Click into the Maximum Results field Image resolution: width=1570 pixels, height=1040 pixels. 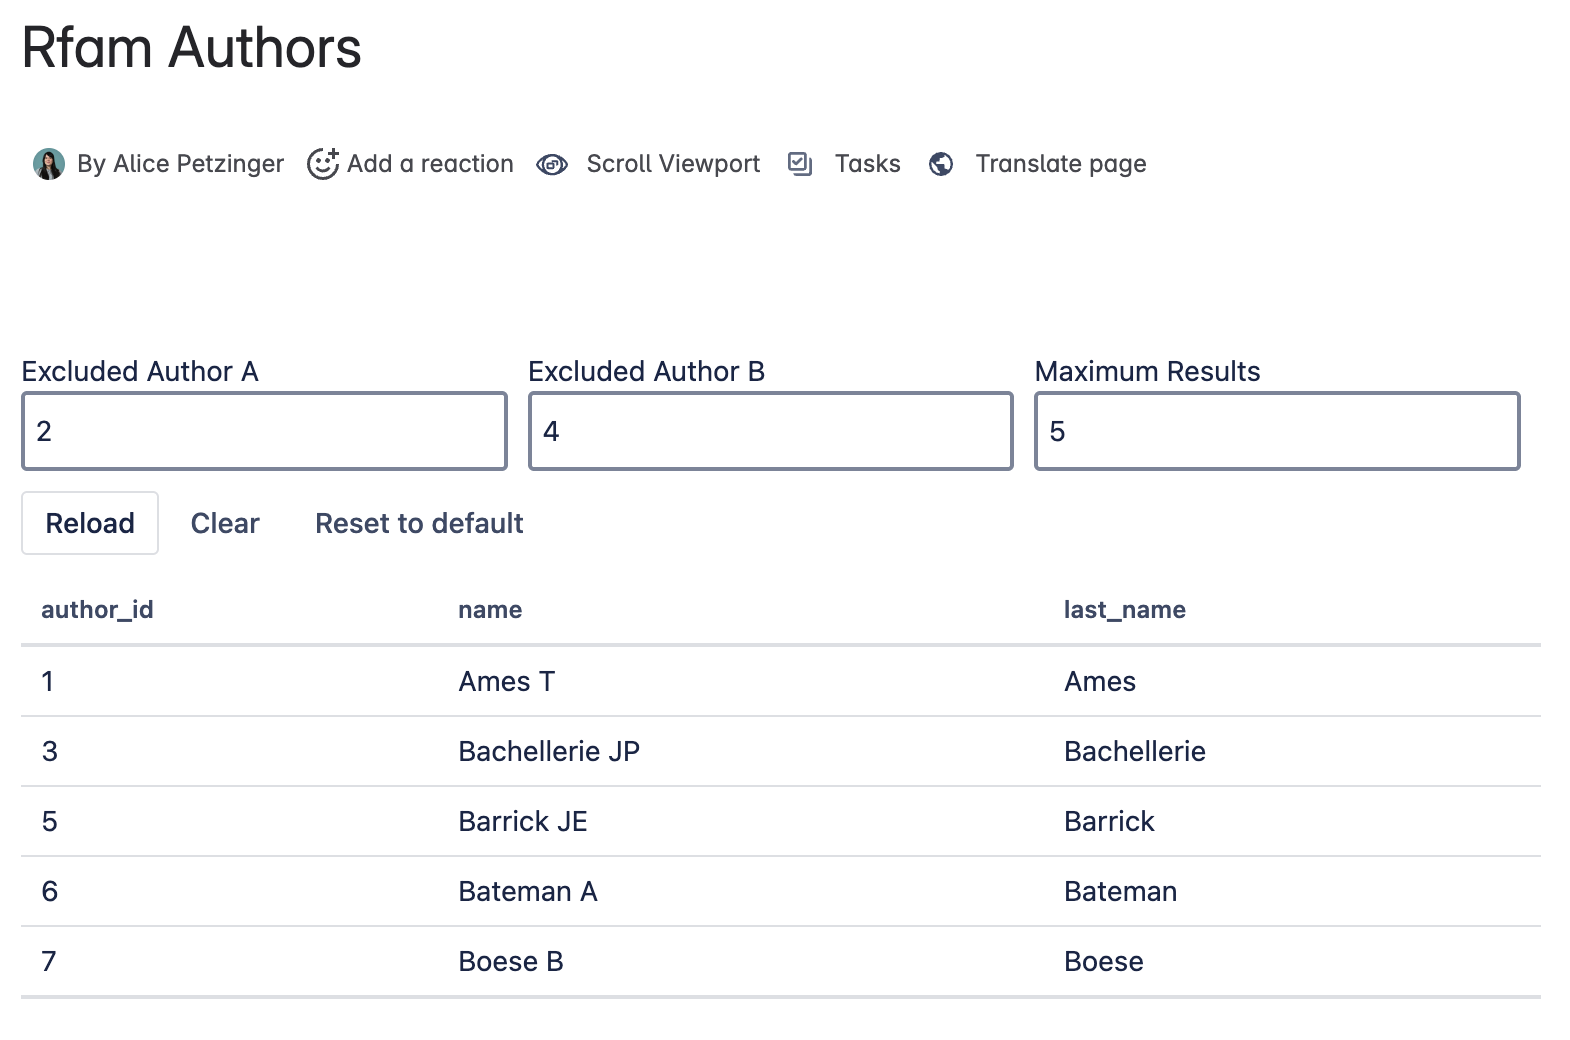coord(1277,431)
